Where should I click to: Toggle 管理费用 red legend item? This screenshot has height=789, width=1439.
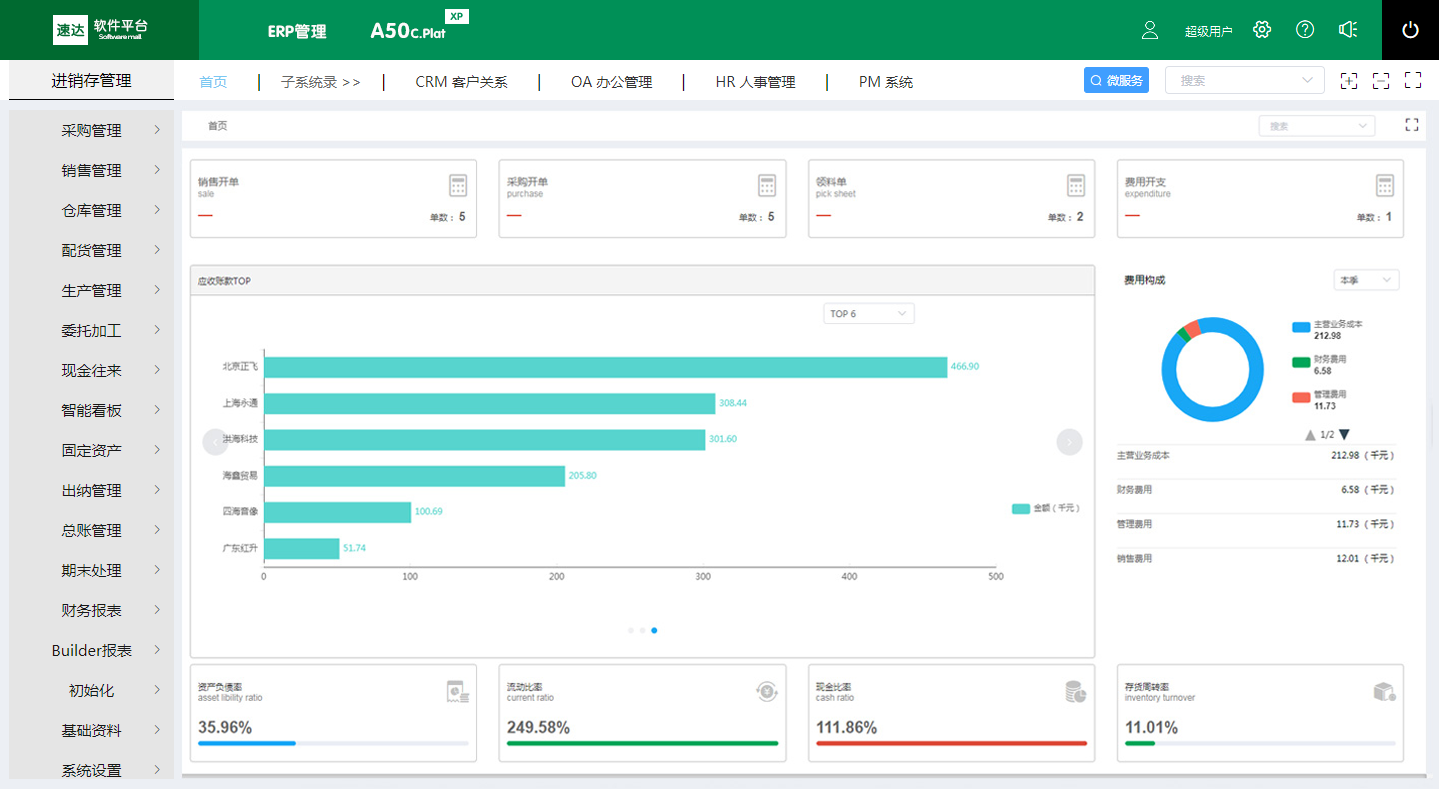pos(1301,397)
